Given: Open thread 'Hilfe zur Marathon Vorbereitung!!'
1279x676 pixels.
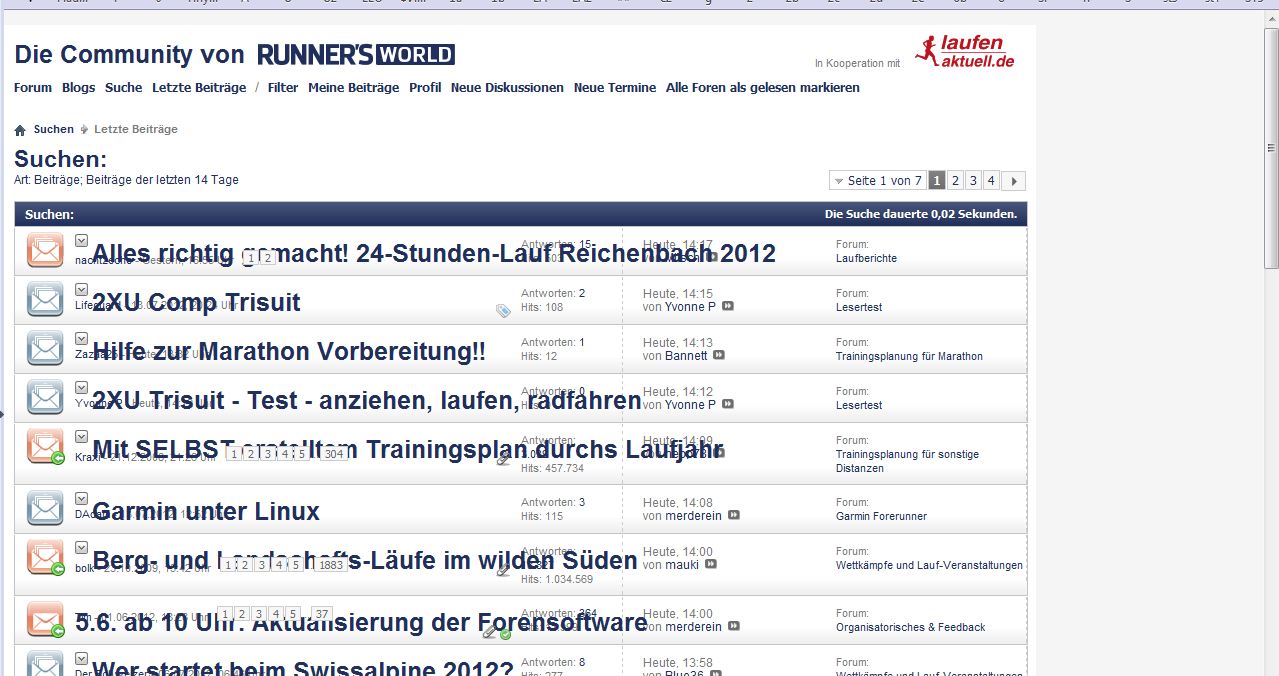Looking at the screenshot, I should [289, 351].
